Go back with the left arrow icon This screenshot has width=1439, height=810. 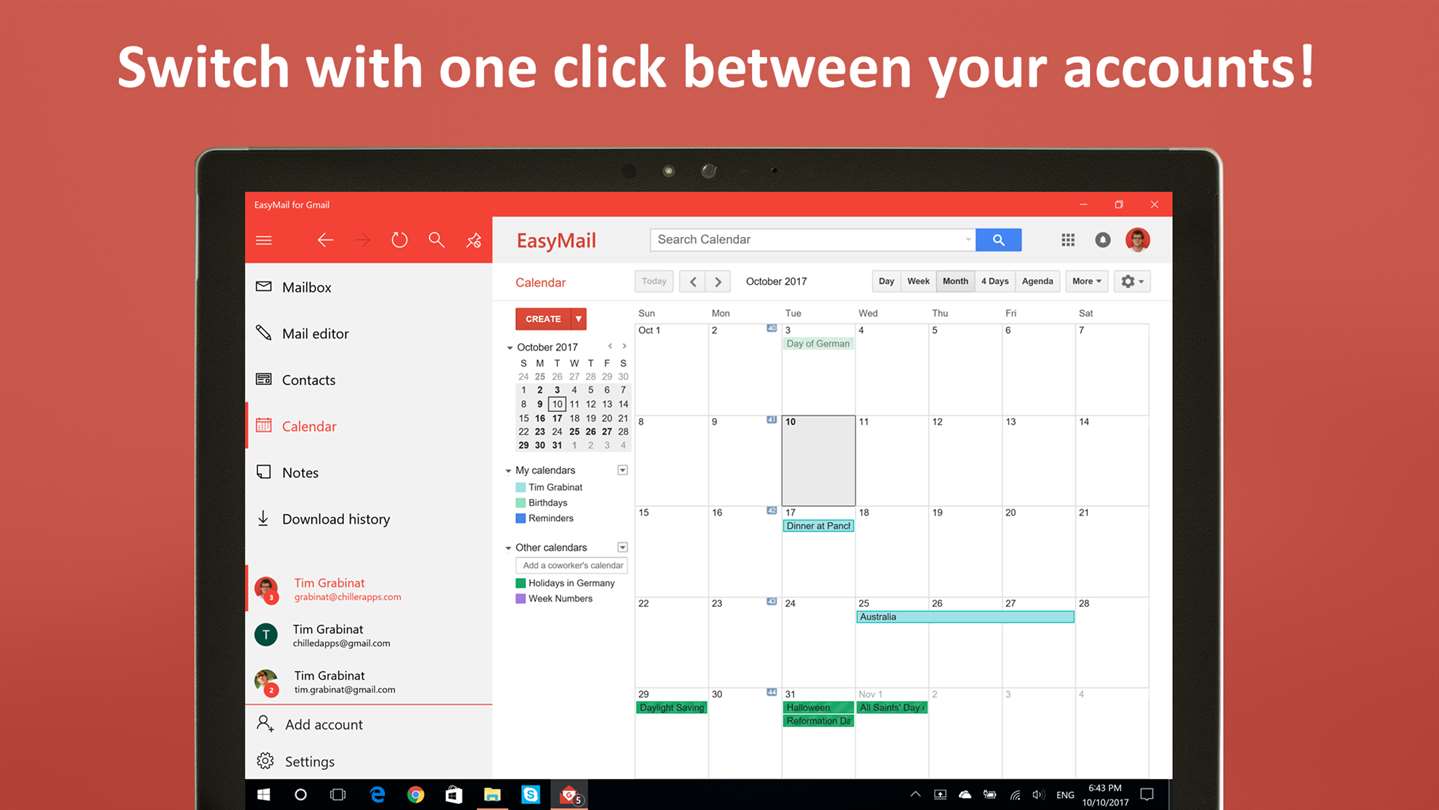point(325,240)
